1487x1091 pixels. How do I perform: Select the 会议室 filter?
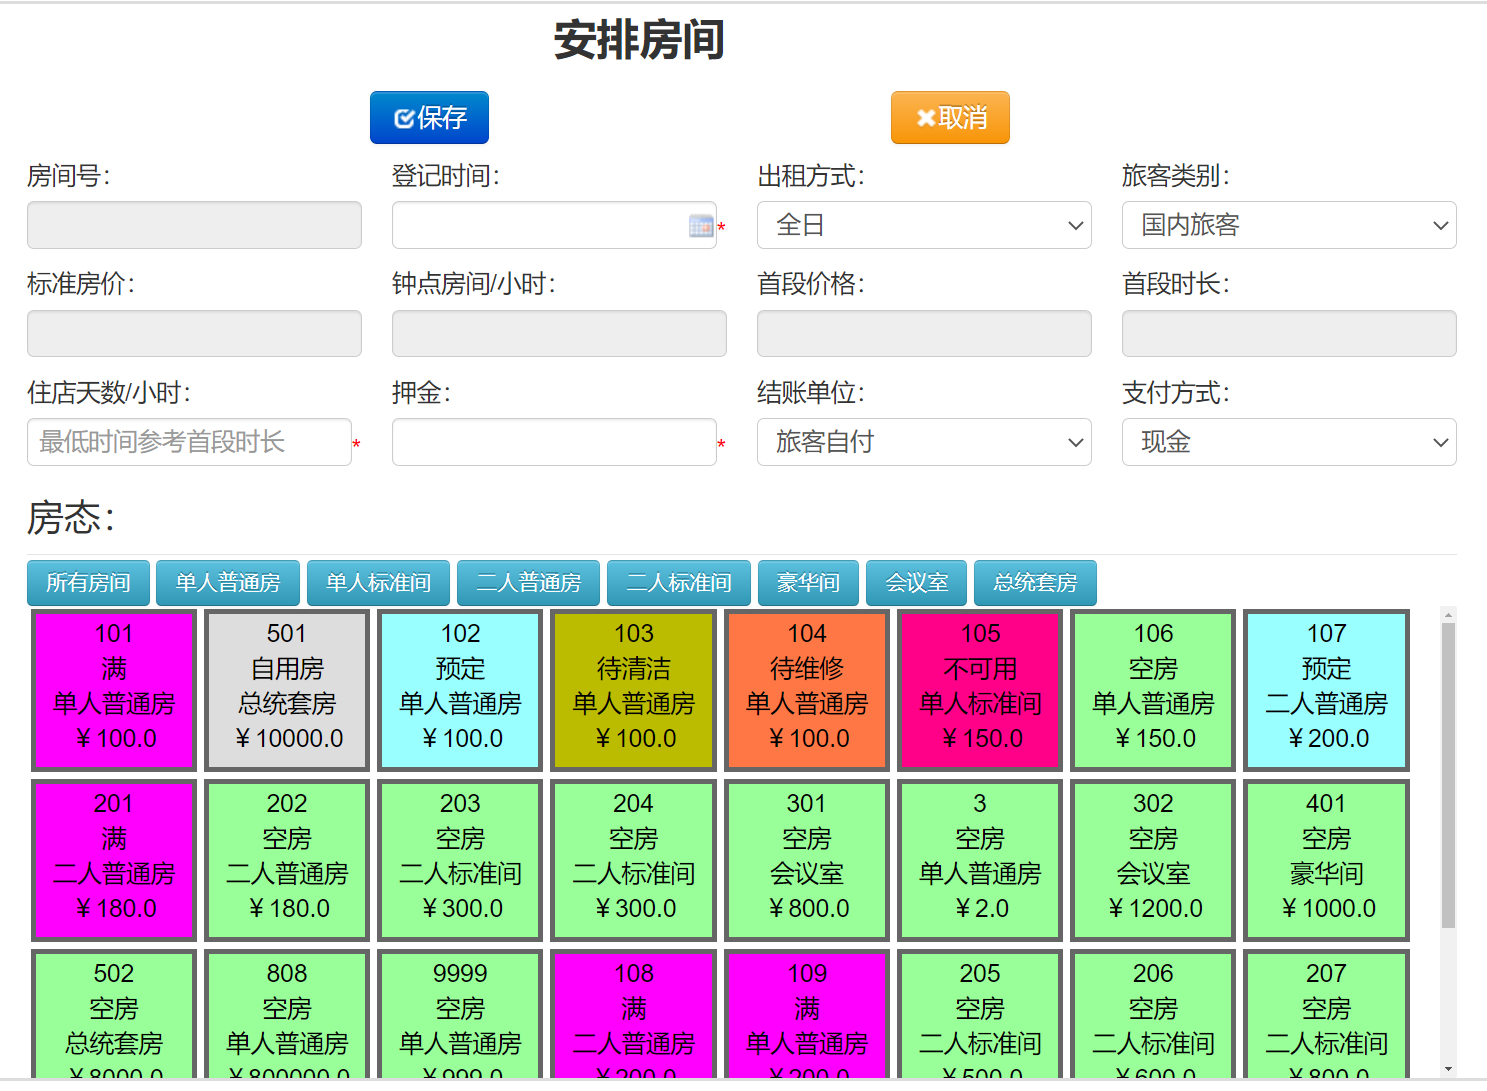[x=916, y=583]
